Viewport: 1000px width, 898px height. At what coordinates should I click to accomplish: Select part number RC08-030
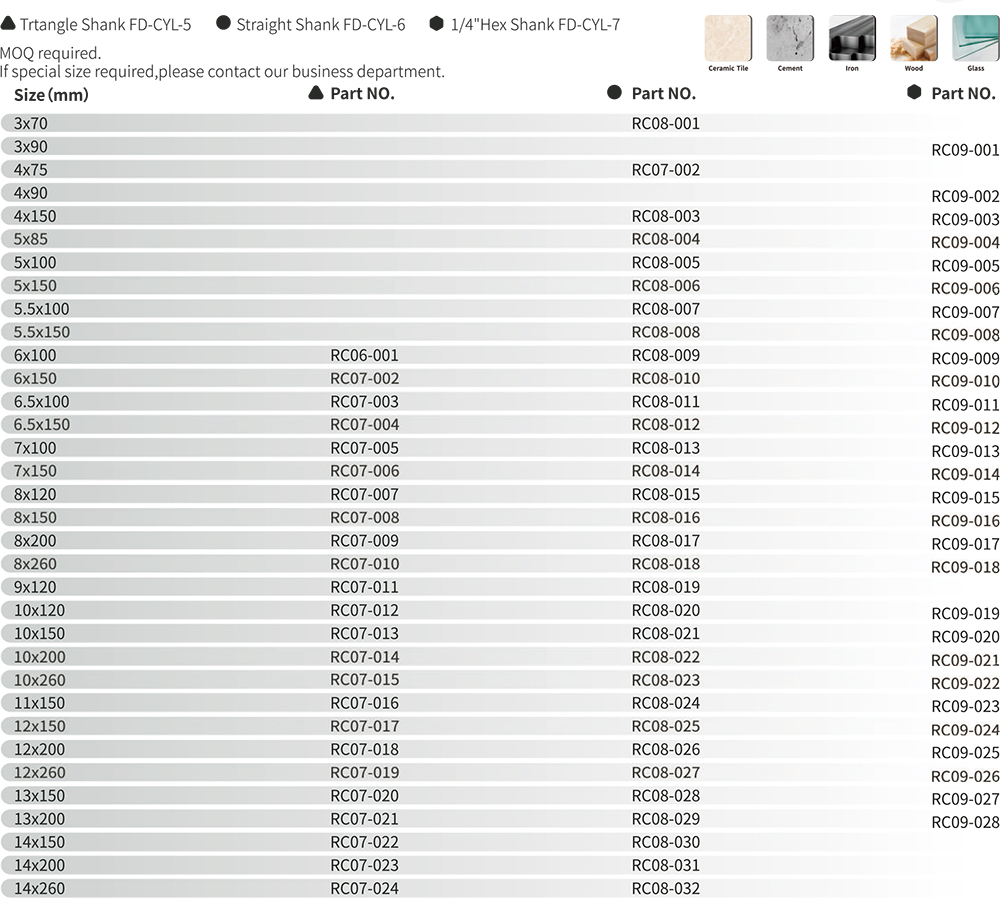pos(665,843)
